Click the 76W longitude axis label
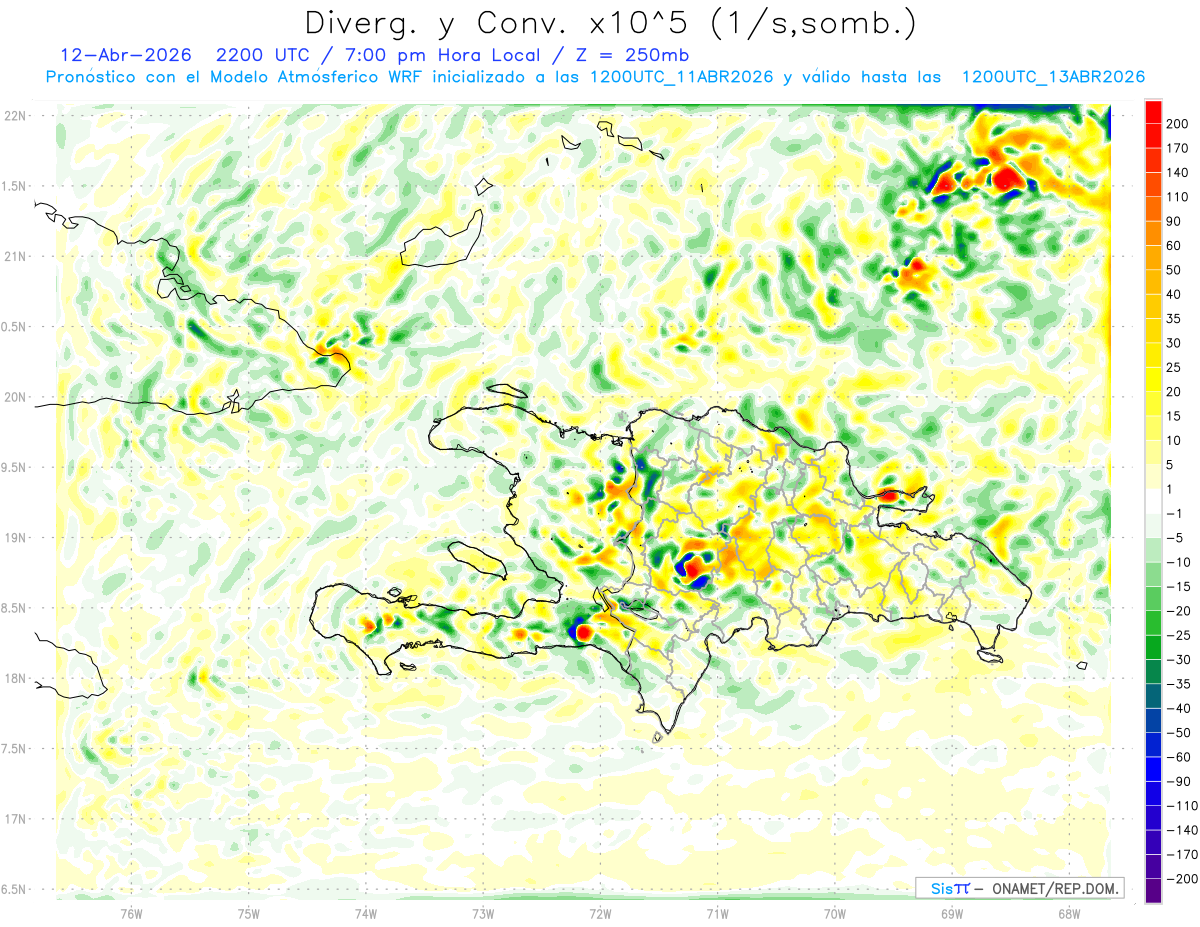Image resolution: width=1200 pixels, height=927 pixels. coord(131,912)
